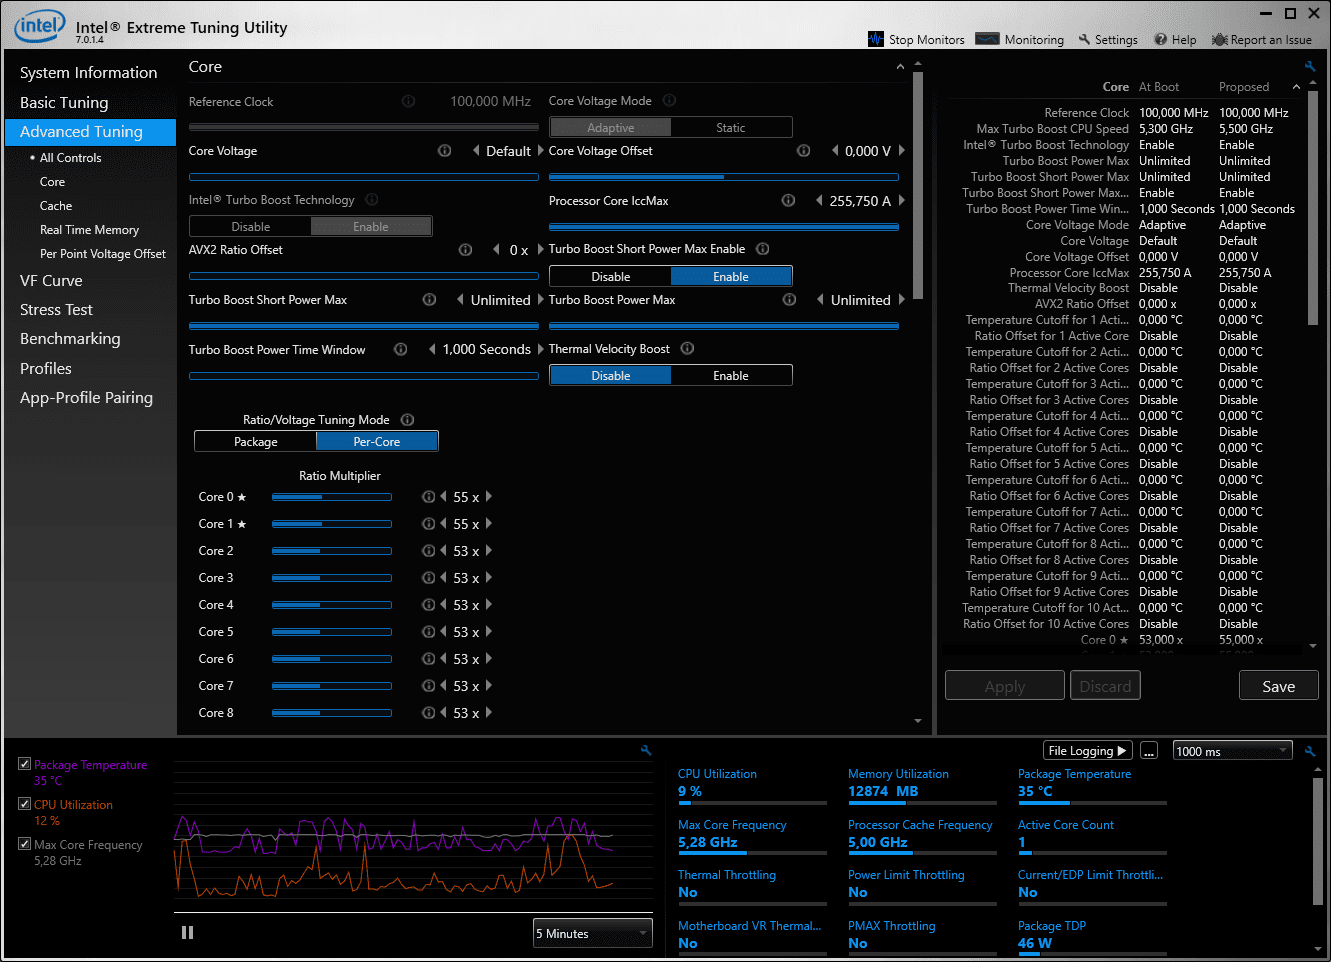The image size is (1331, 962).
Task: Decrease Core 1 ratio multiplier with left arrow
Action: 444,523
